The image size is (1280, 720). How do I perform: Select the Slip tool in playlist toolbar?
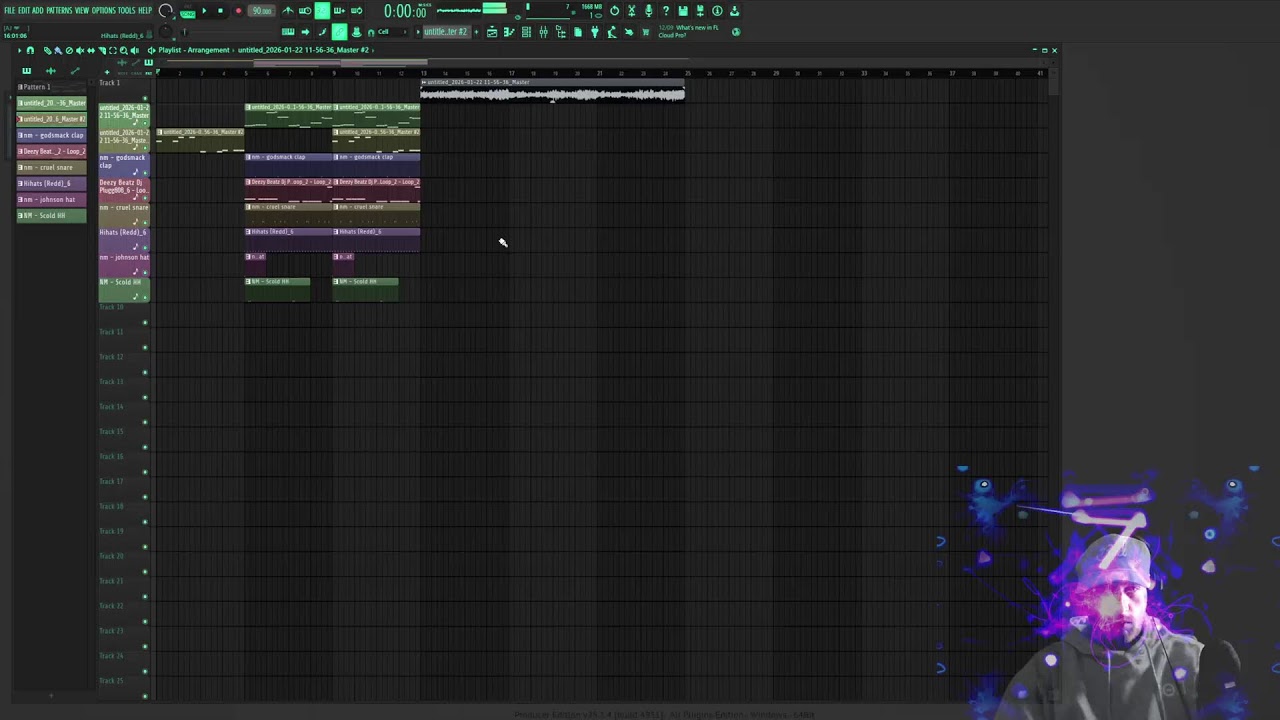point(91,50)
